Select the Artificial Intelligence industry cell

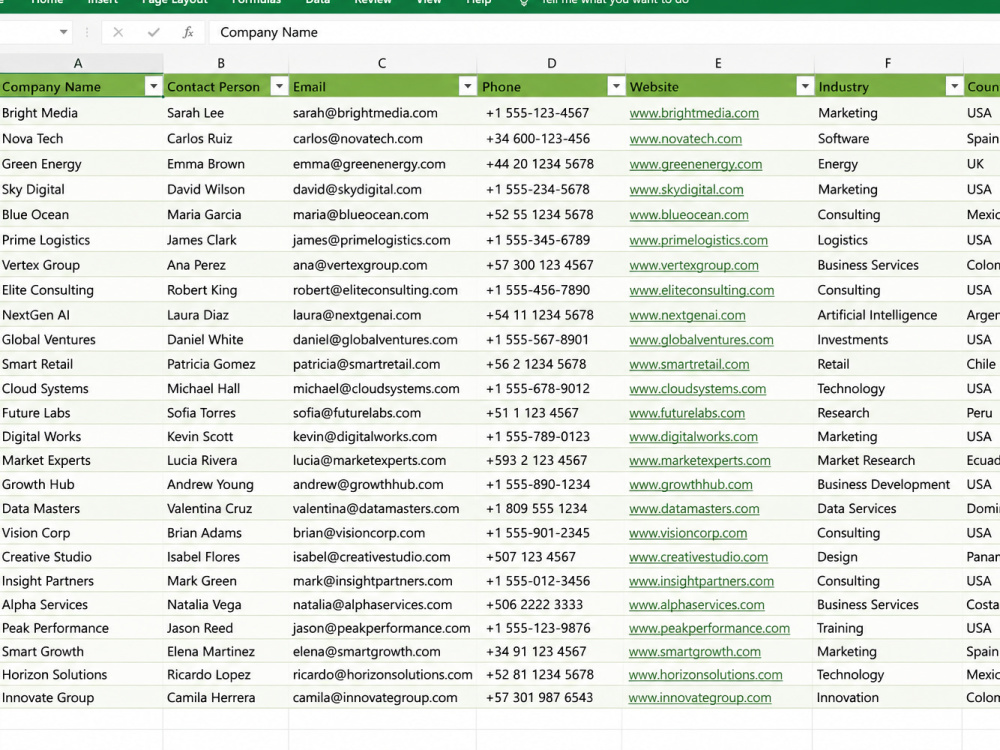coord(888,315)
